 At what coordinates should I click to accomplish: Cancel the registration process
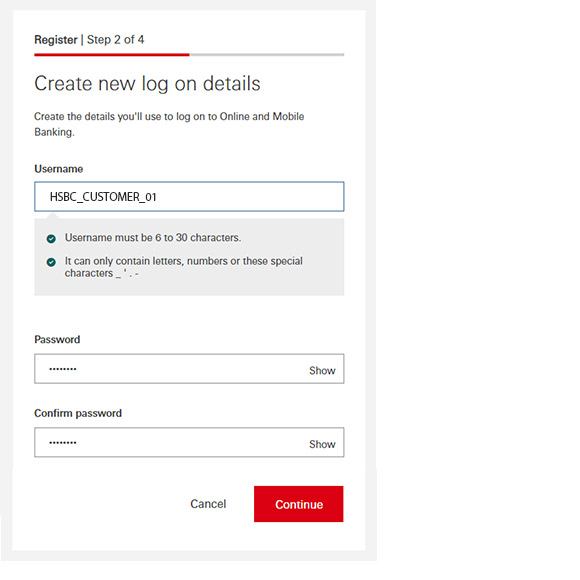[208, 504]
